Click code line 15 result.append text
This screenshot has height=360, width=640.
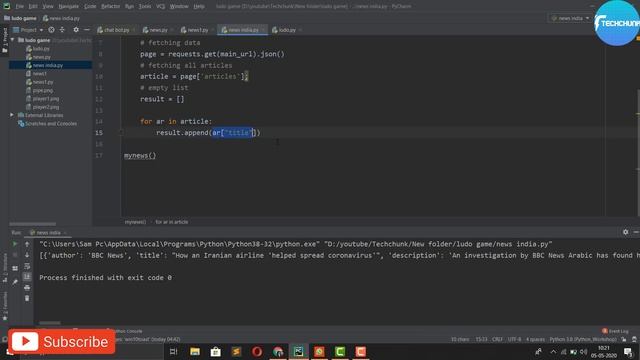[x=208, y=133]
